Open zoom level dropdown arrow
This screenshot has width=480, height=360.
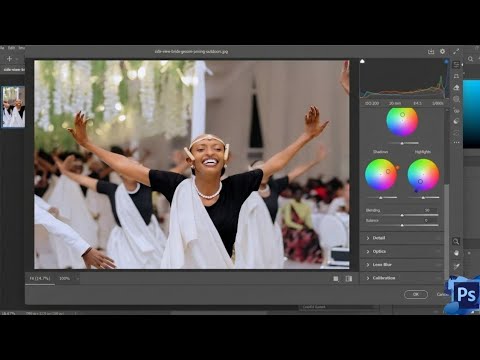click(77, 278)
